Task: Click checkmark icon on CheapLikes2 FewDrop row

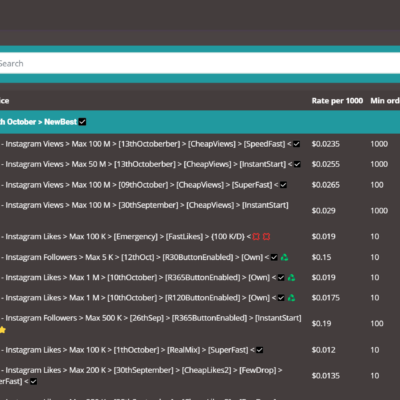Action: 33,381
